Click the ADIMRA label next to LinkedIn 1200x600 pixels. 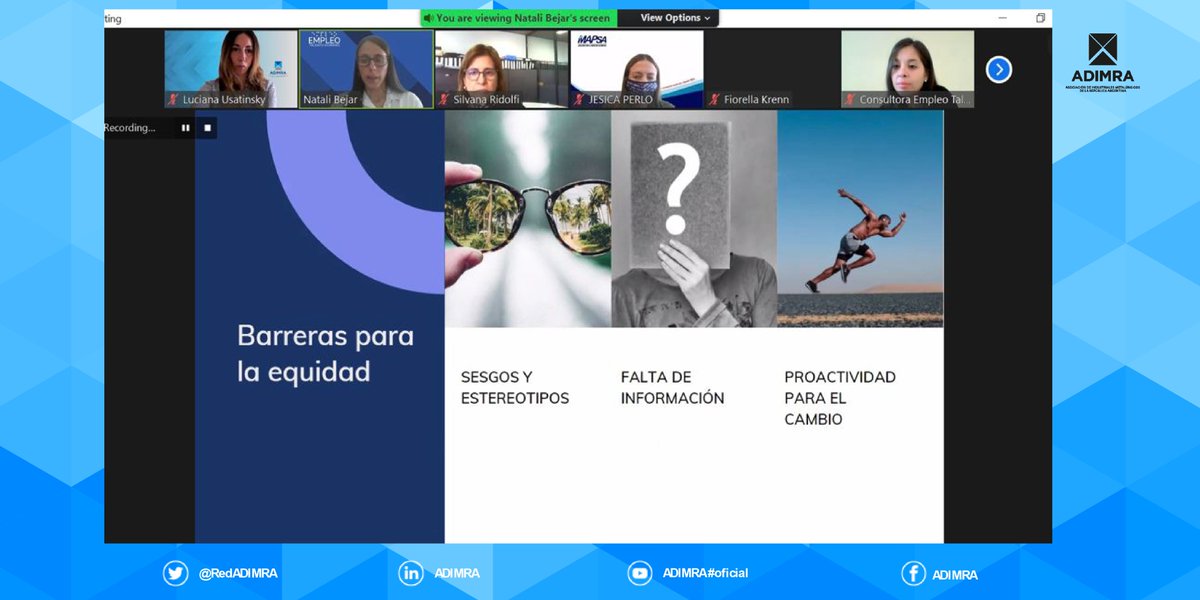pos(457,574)
